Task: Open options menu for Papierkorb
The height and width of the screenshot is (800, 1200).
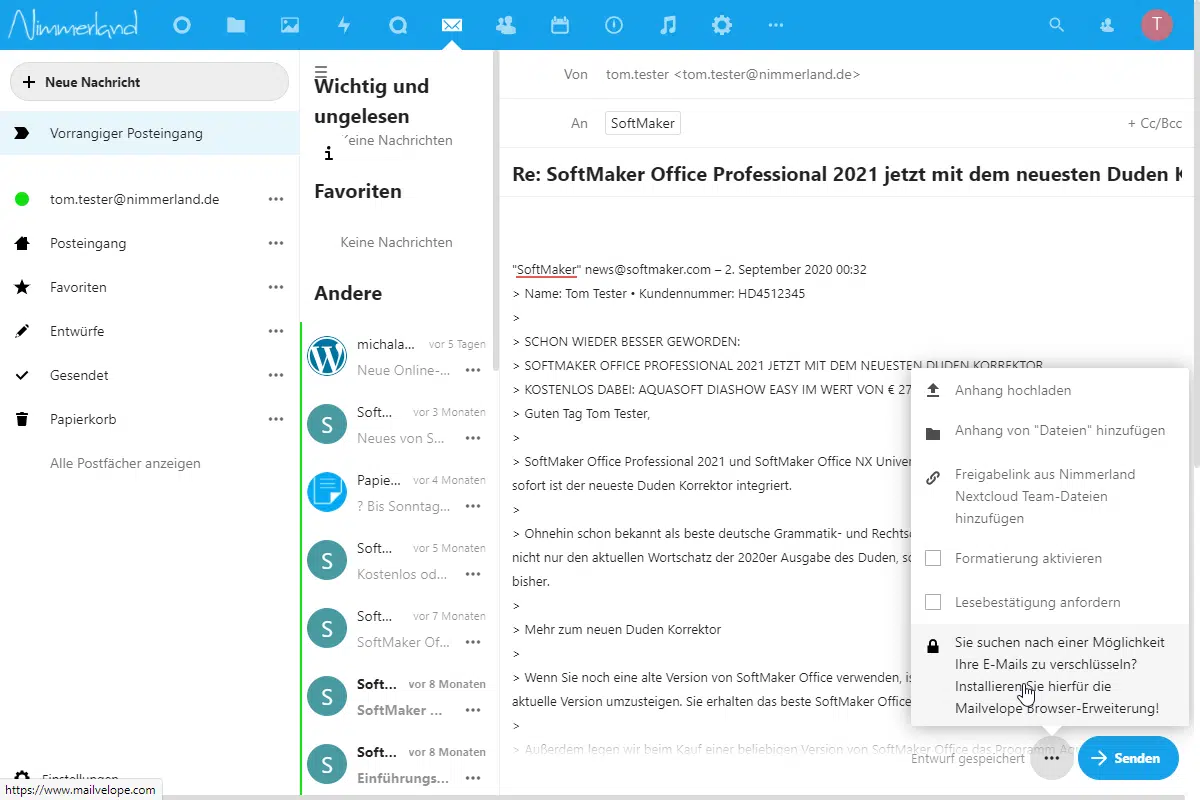Action: (x=276, y=419)
